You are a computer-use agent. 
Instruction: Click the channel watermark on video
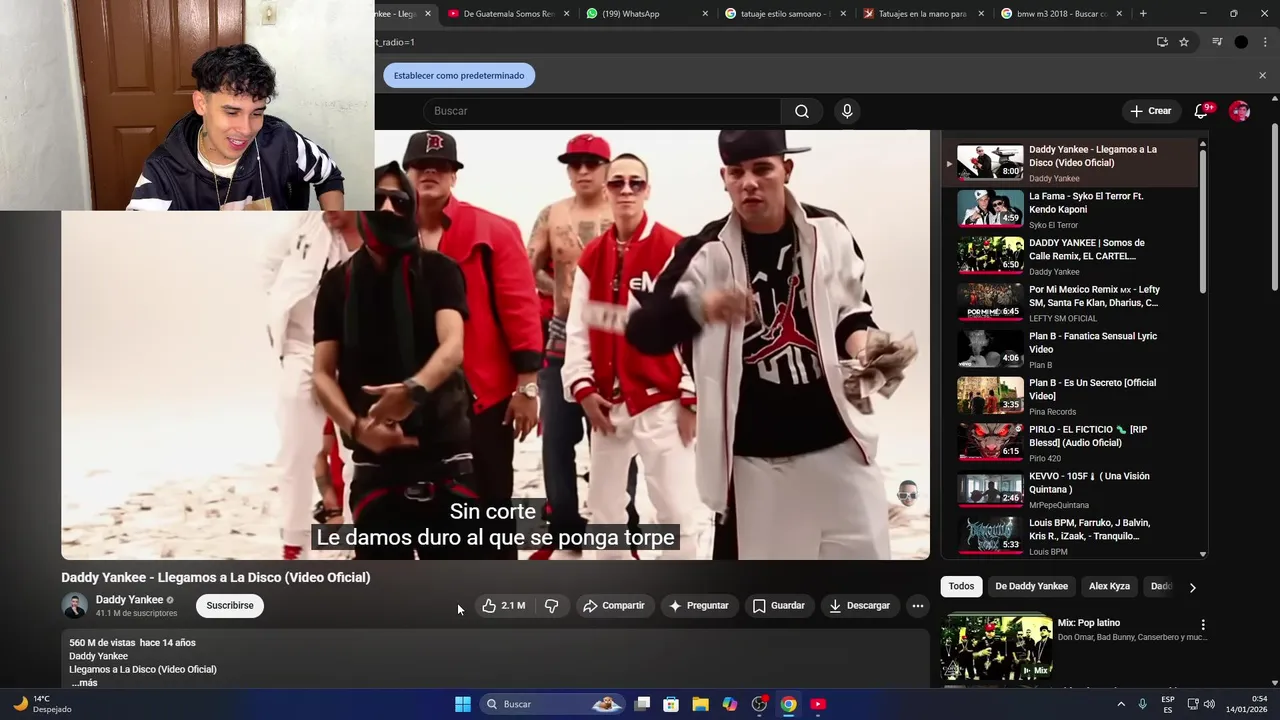click(x=907, y=493)
